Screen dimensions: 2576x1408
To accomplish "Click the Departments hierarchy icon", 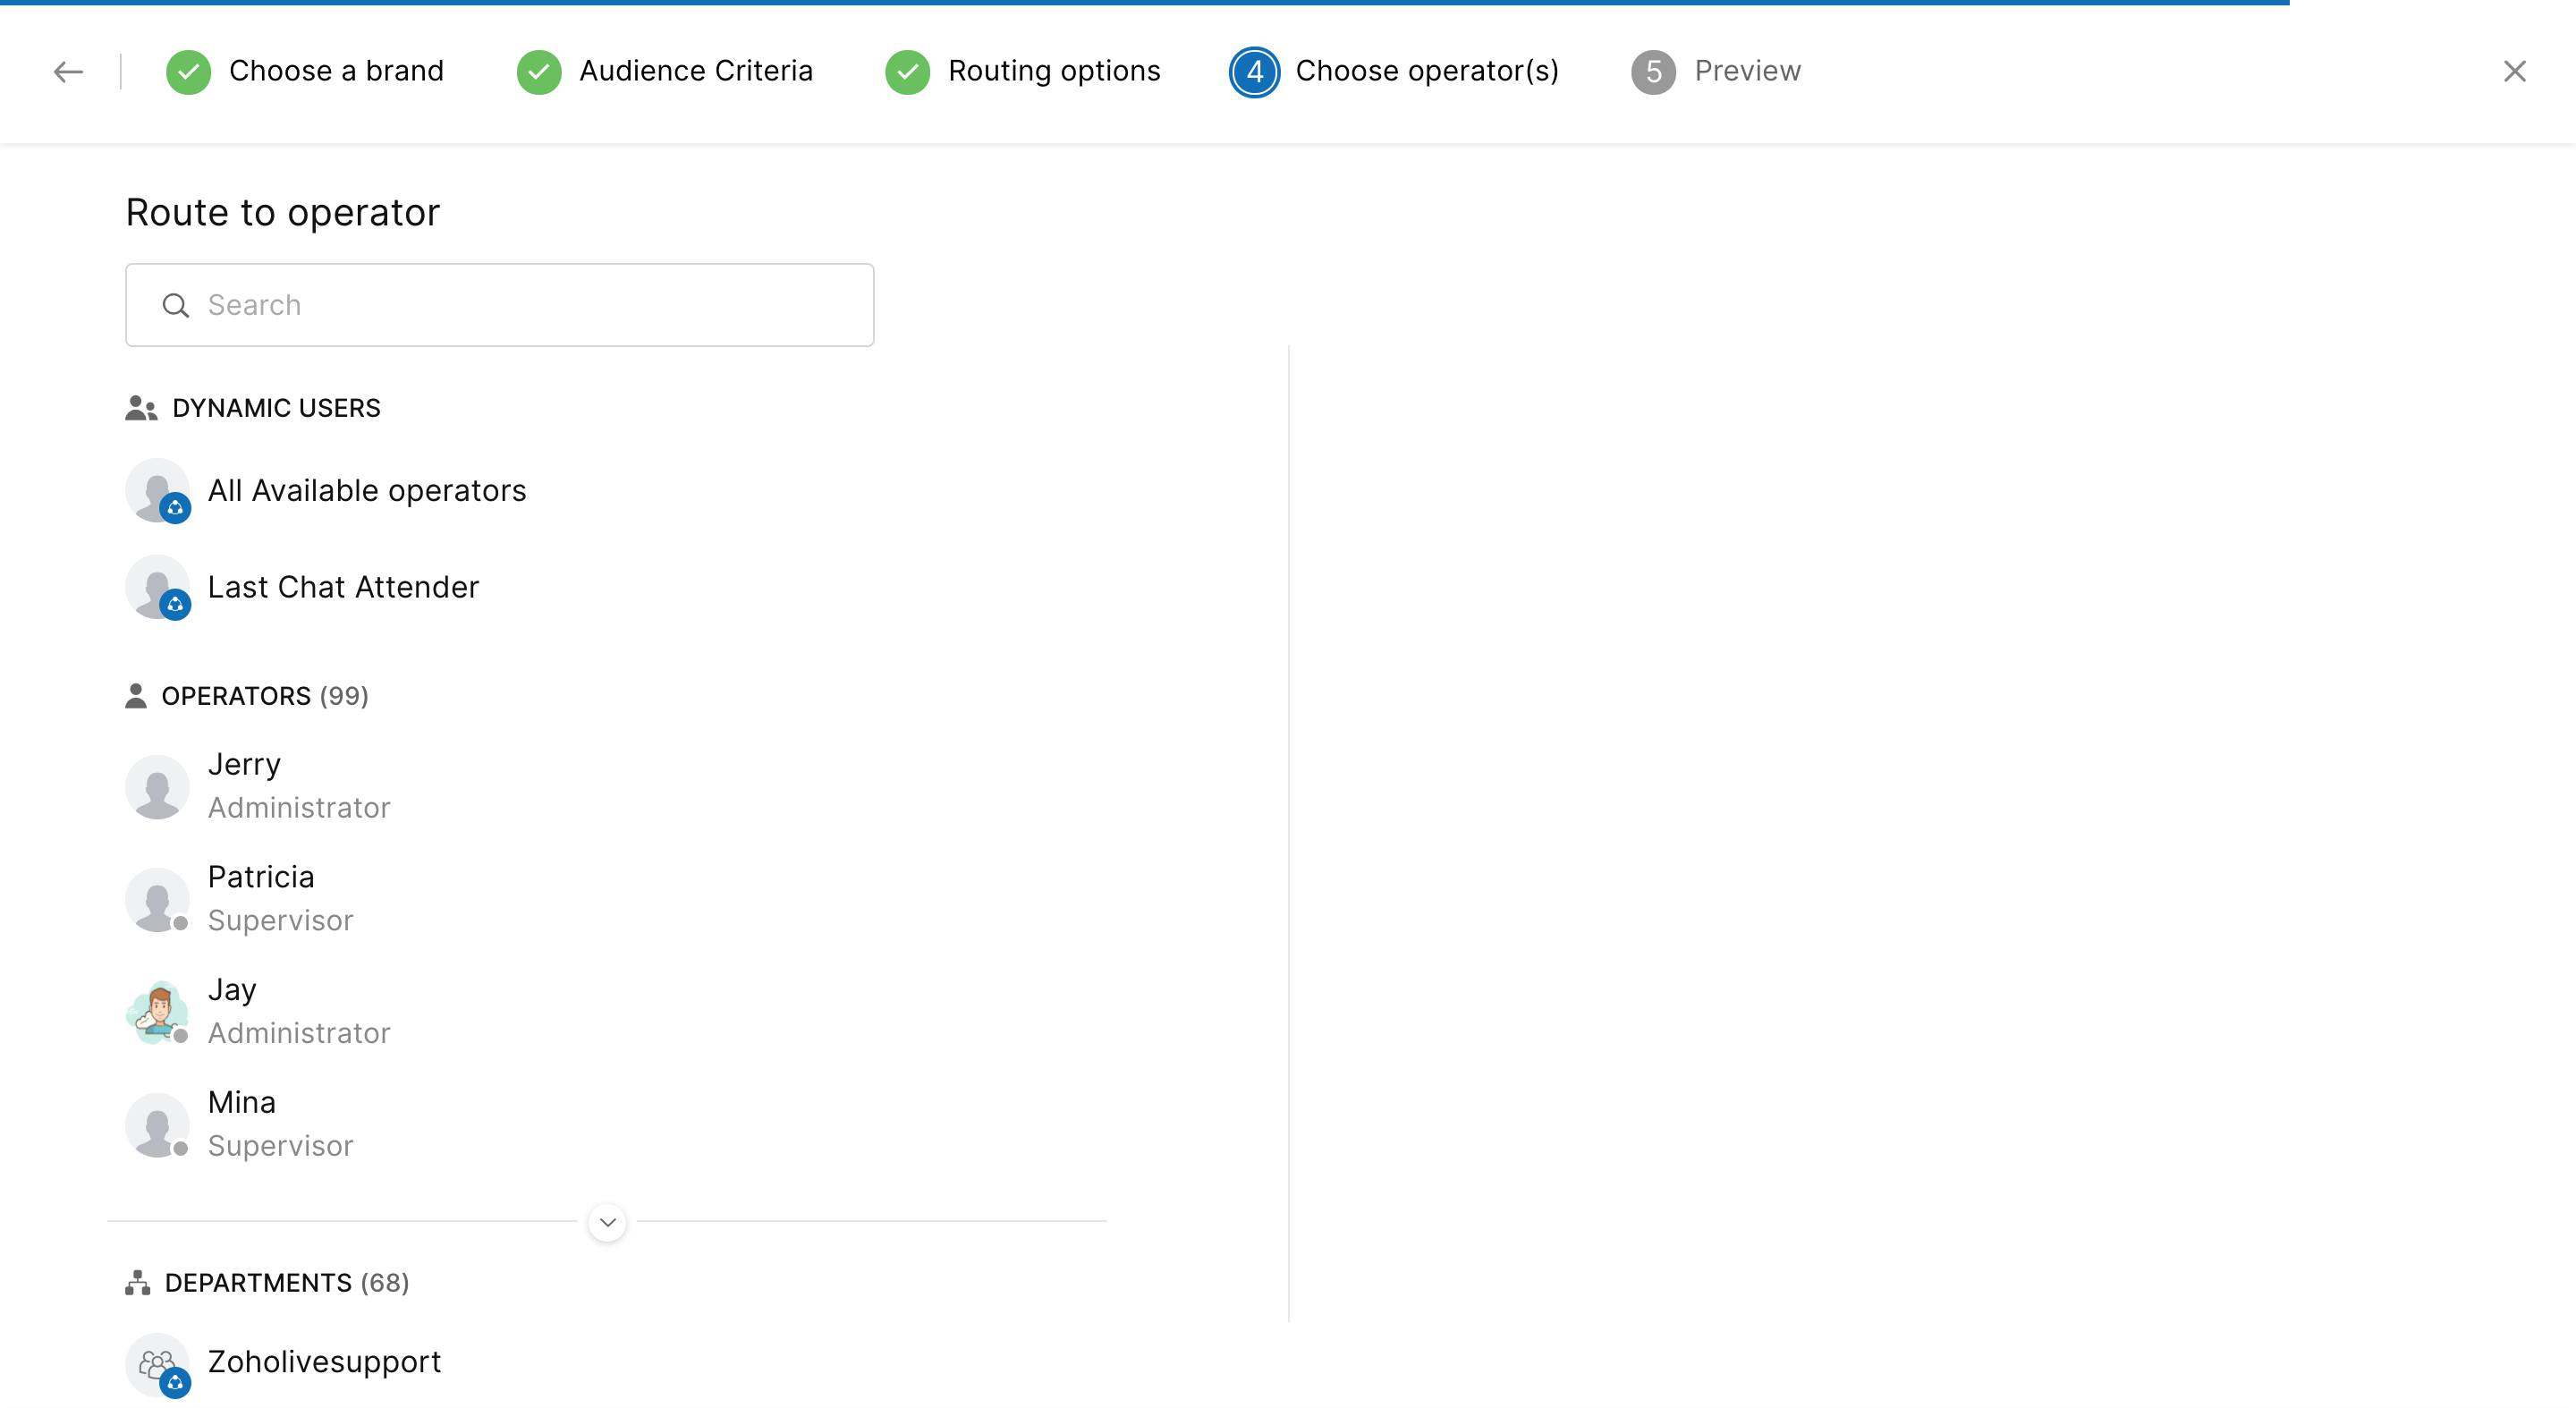I will [138, 1283].
